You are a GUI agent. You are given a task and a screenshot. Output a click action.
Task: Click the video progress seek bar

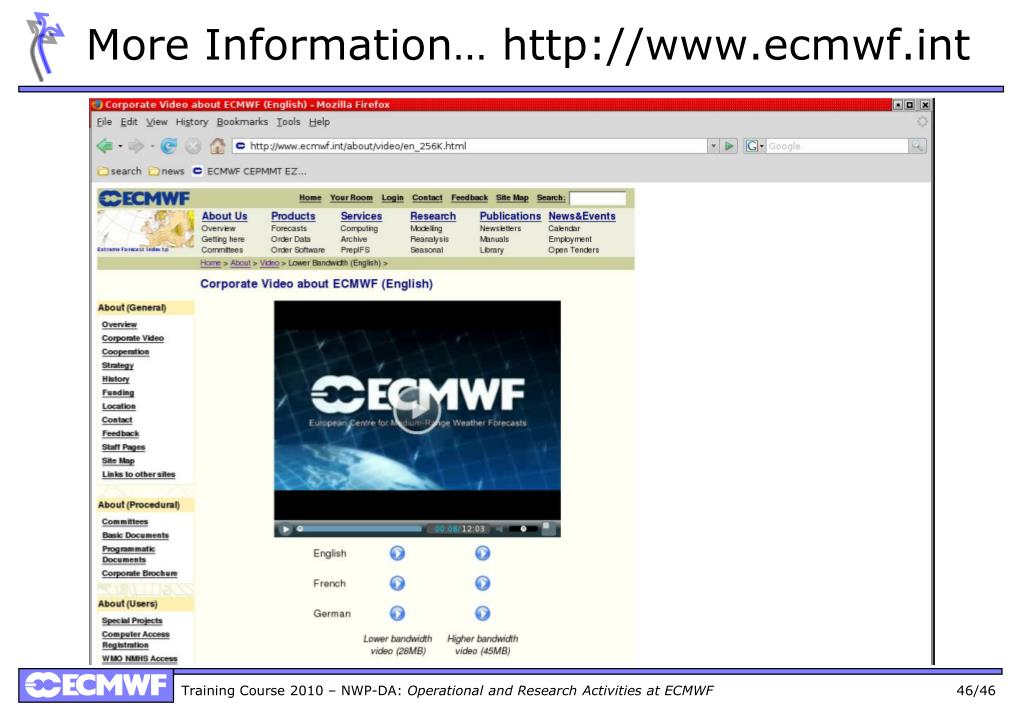click(359, 529)
